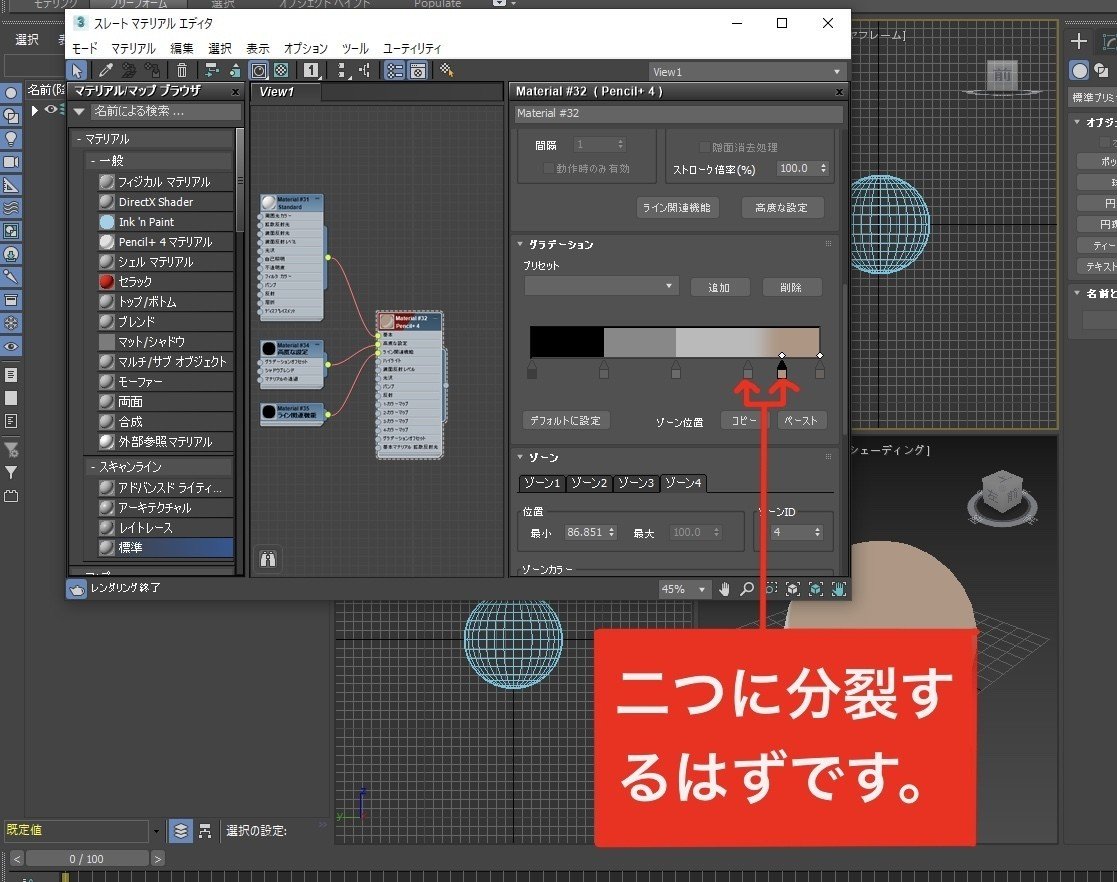Collapse the グラデーション rollout
Viewport: 1117px width, 882px height.
tap(520, 244)
